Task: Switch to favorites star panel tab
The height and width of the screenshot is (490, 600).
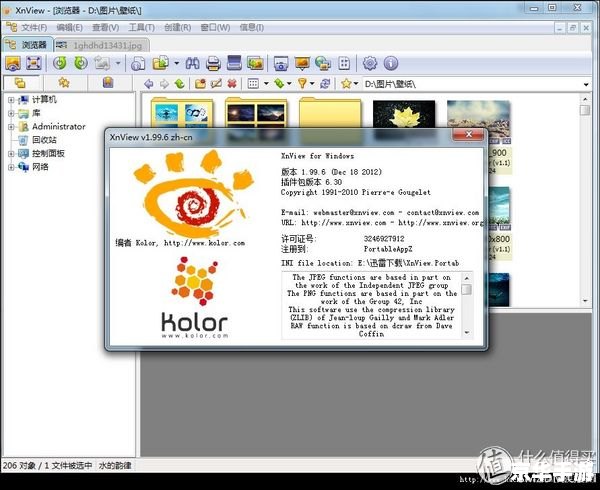Action: tap(64, 83)
